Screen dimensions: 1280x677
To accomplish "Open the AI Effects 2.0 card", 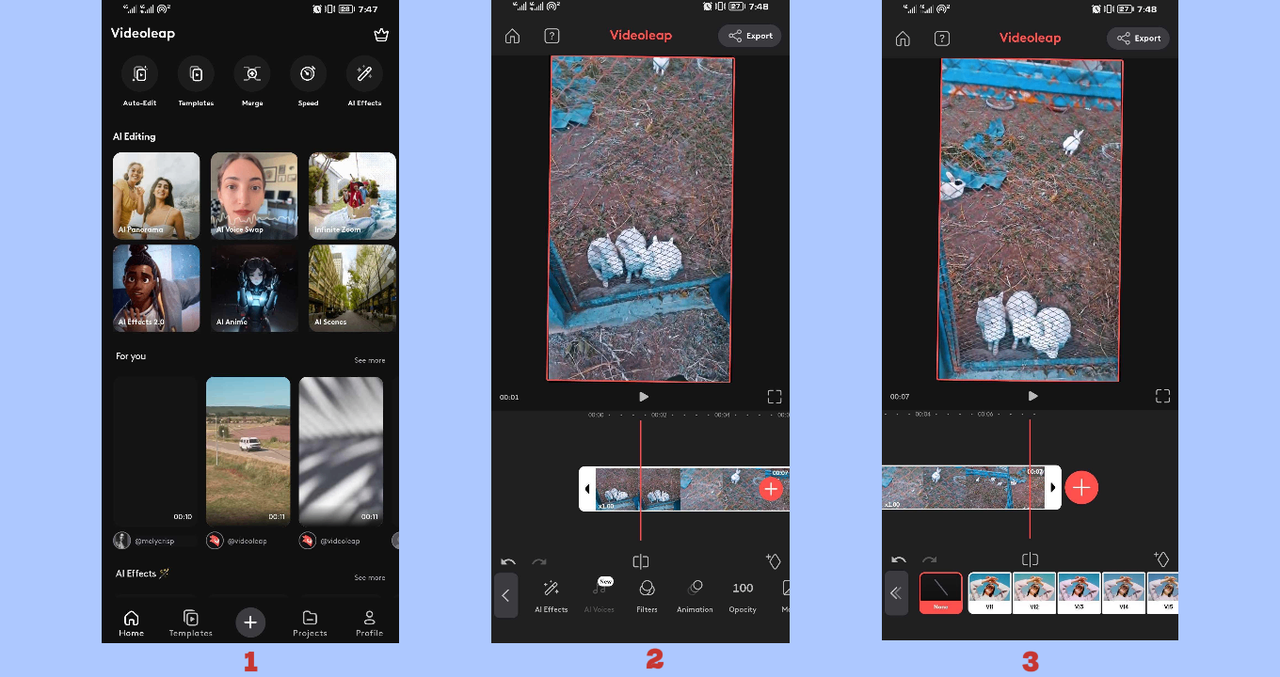I will click(x=156, y=288).
